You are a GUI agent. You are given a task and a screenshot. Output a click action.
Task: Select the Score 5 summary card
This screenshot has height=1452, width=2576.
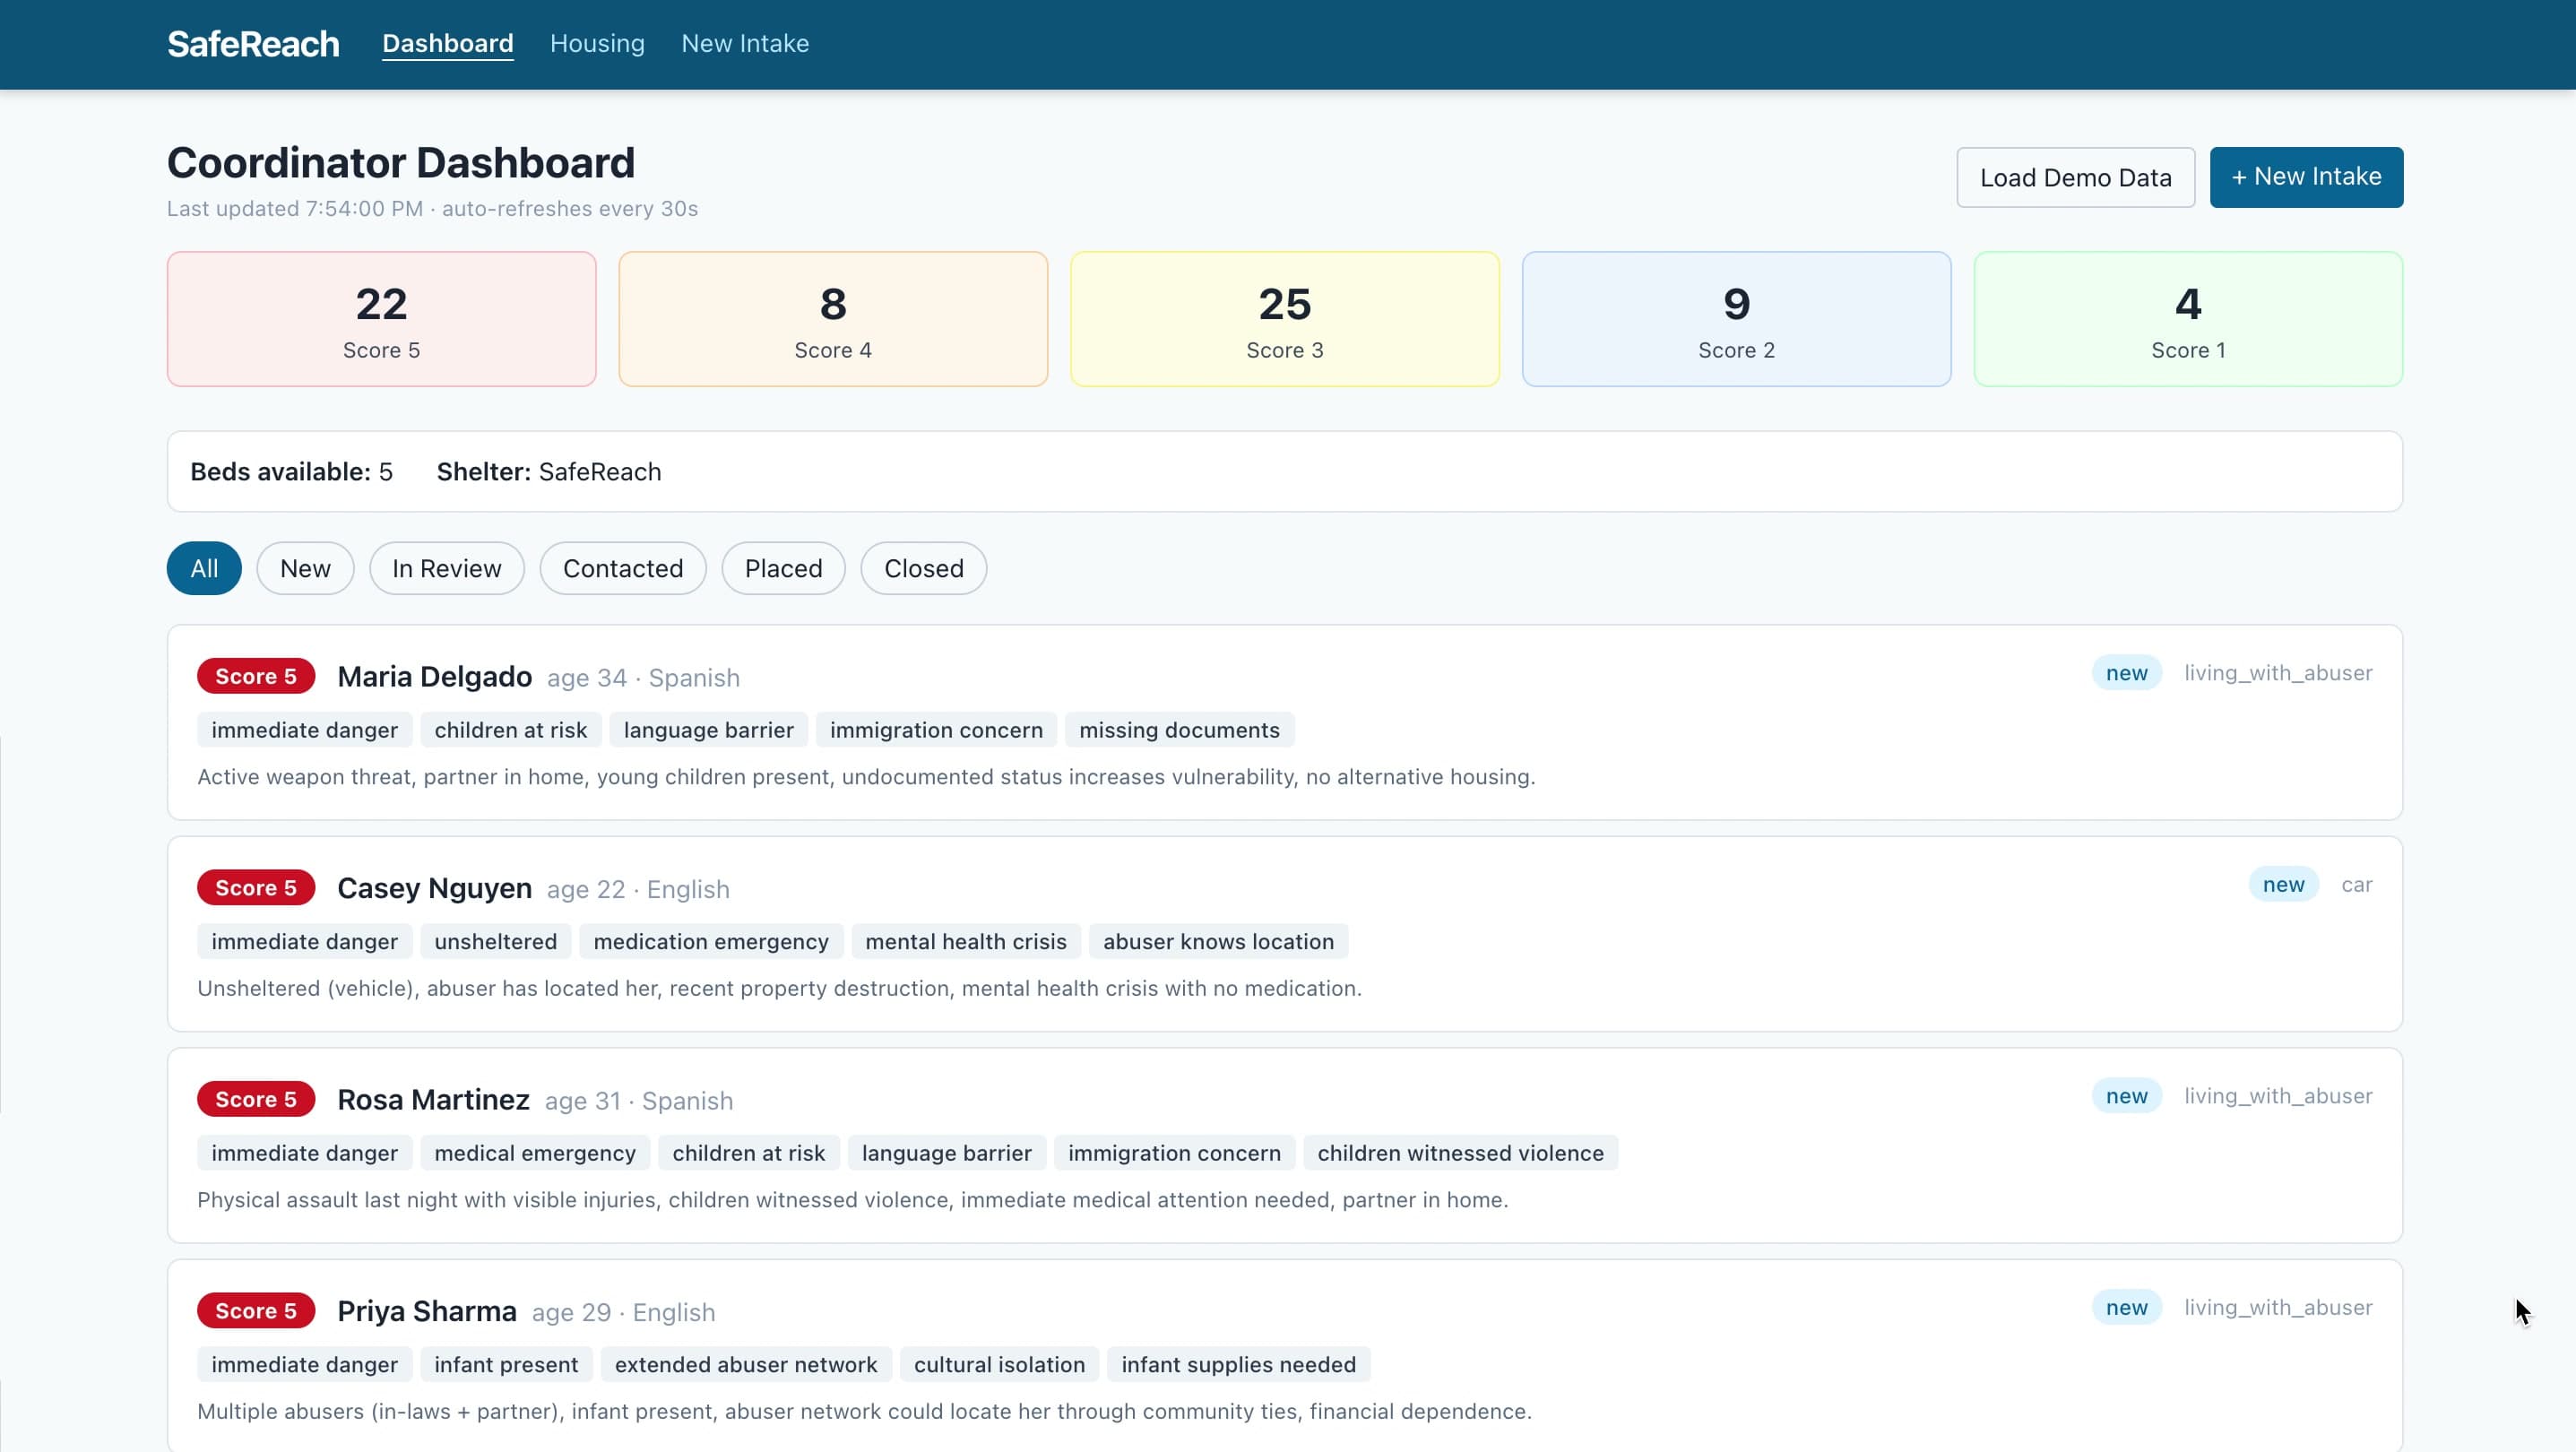coord(381,319)
